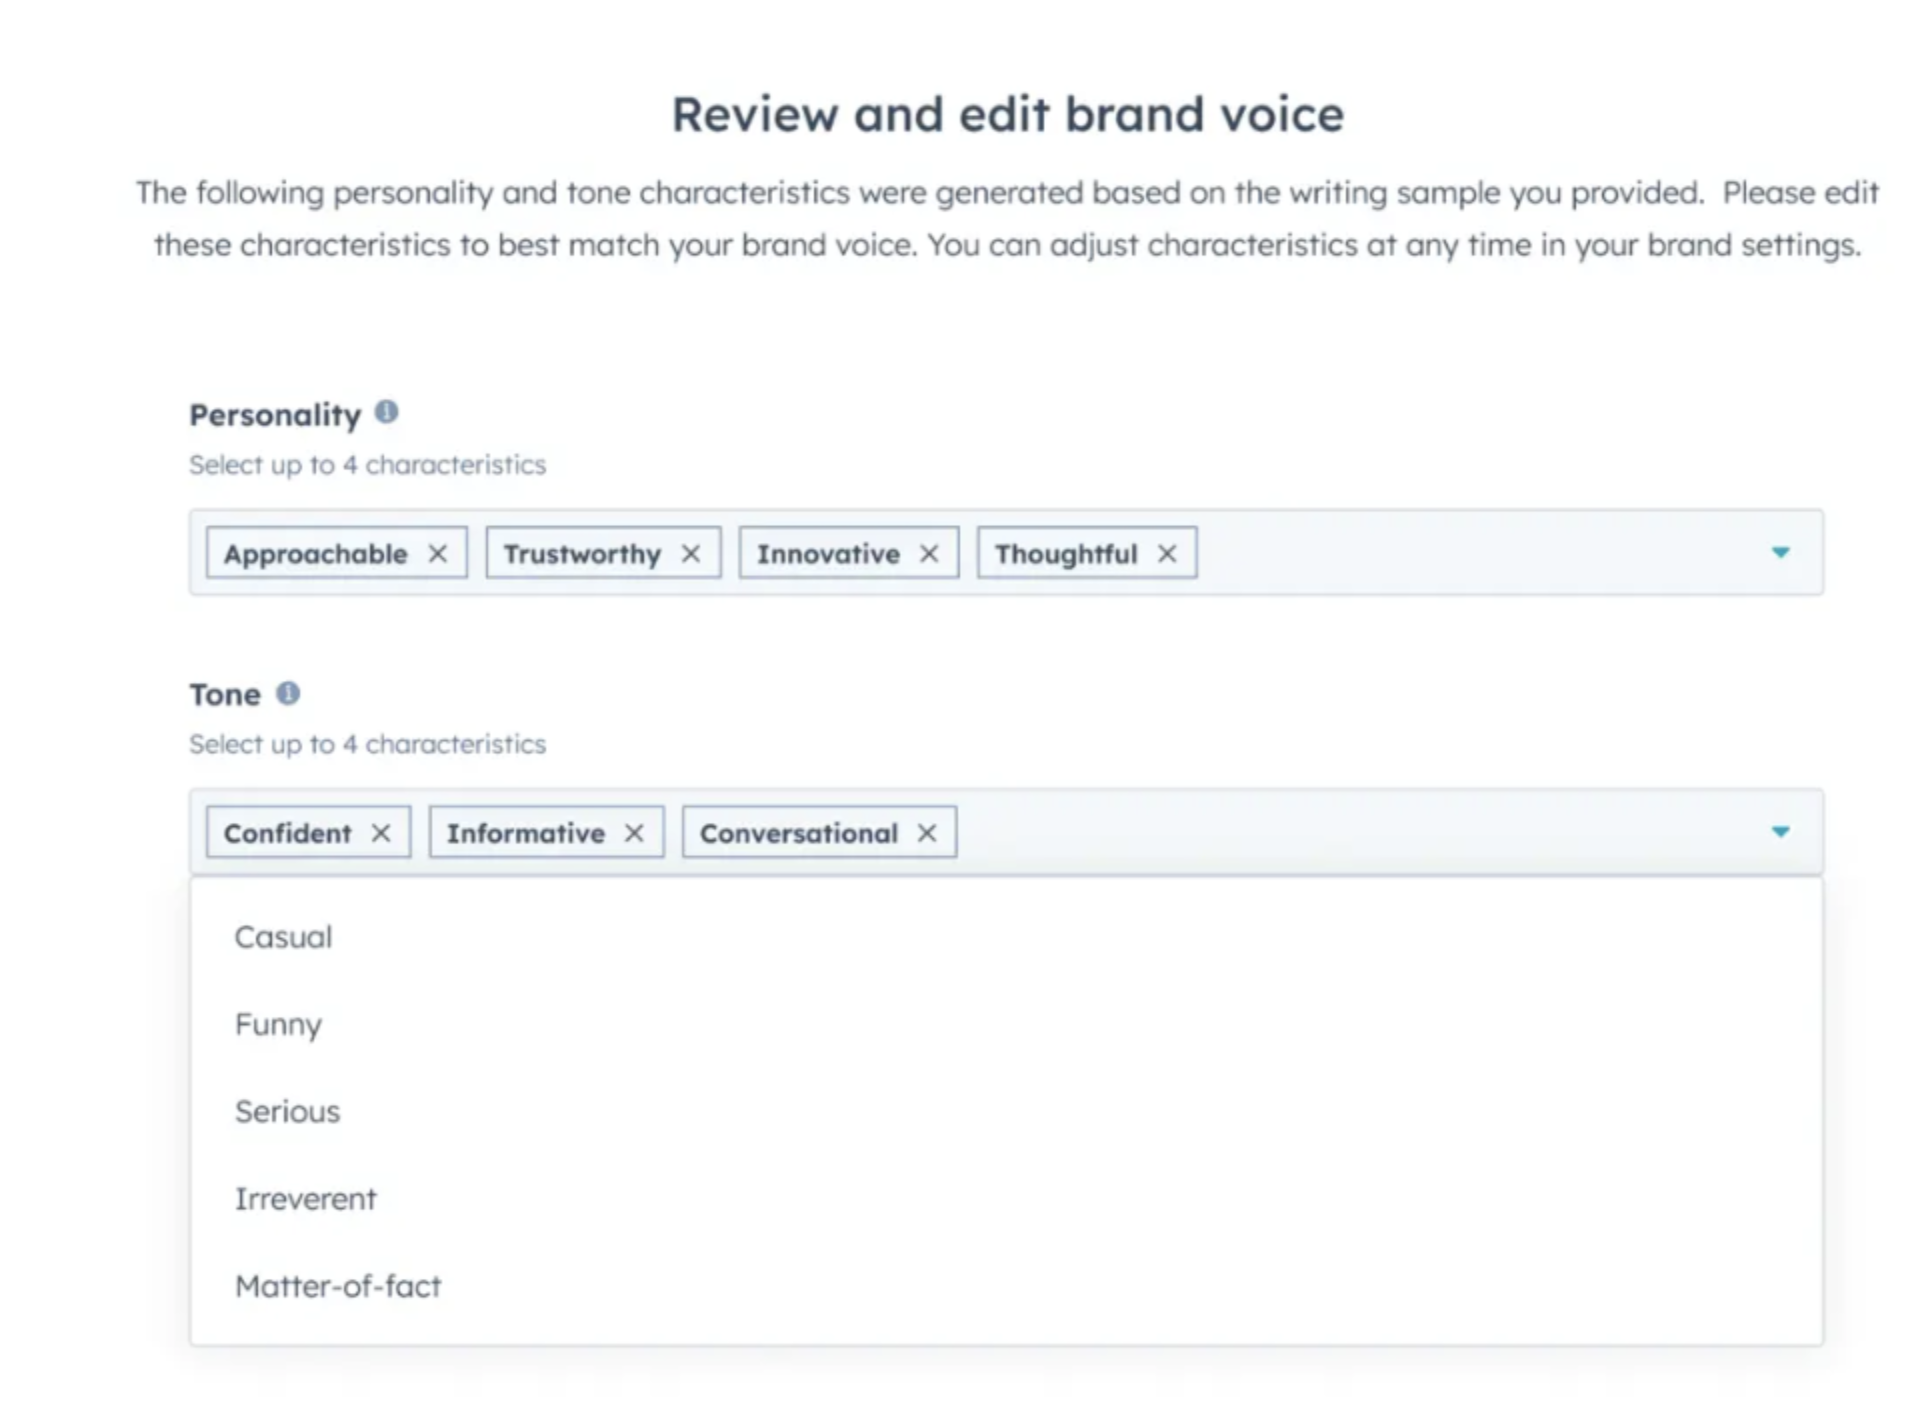This screenshot has width=1932, height=1404.
Task: Click the Approachable tag label
Action: (x=316, y=554)
